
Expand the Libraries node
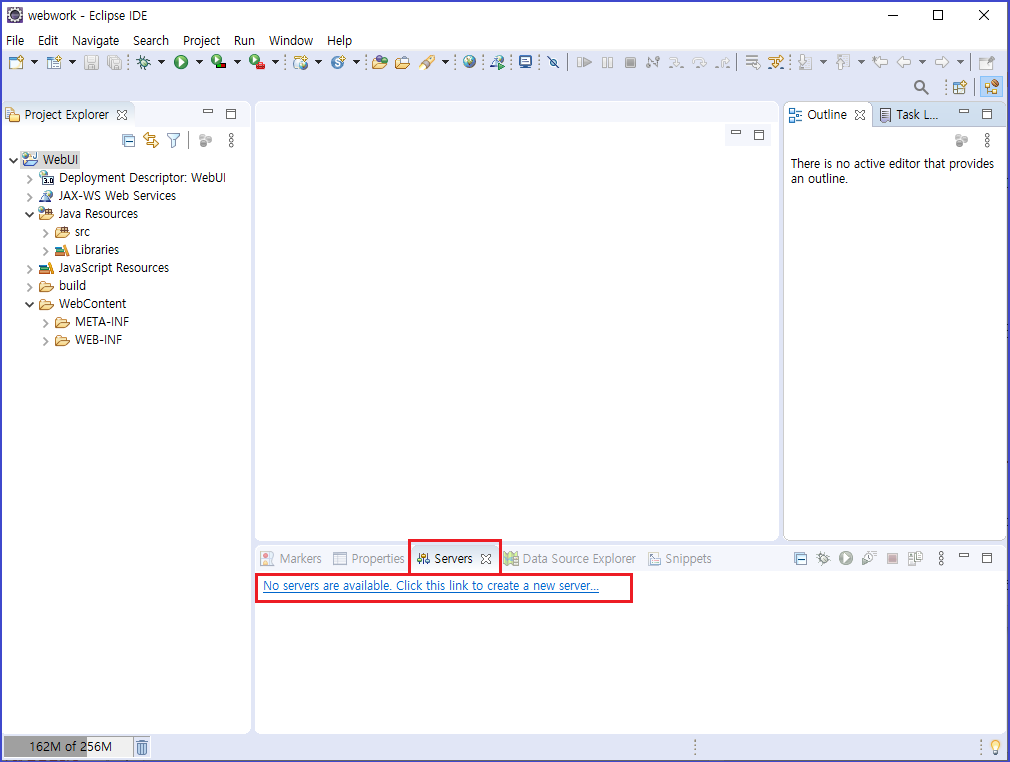point(46,251)
